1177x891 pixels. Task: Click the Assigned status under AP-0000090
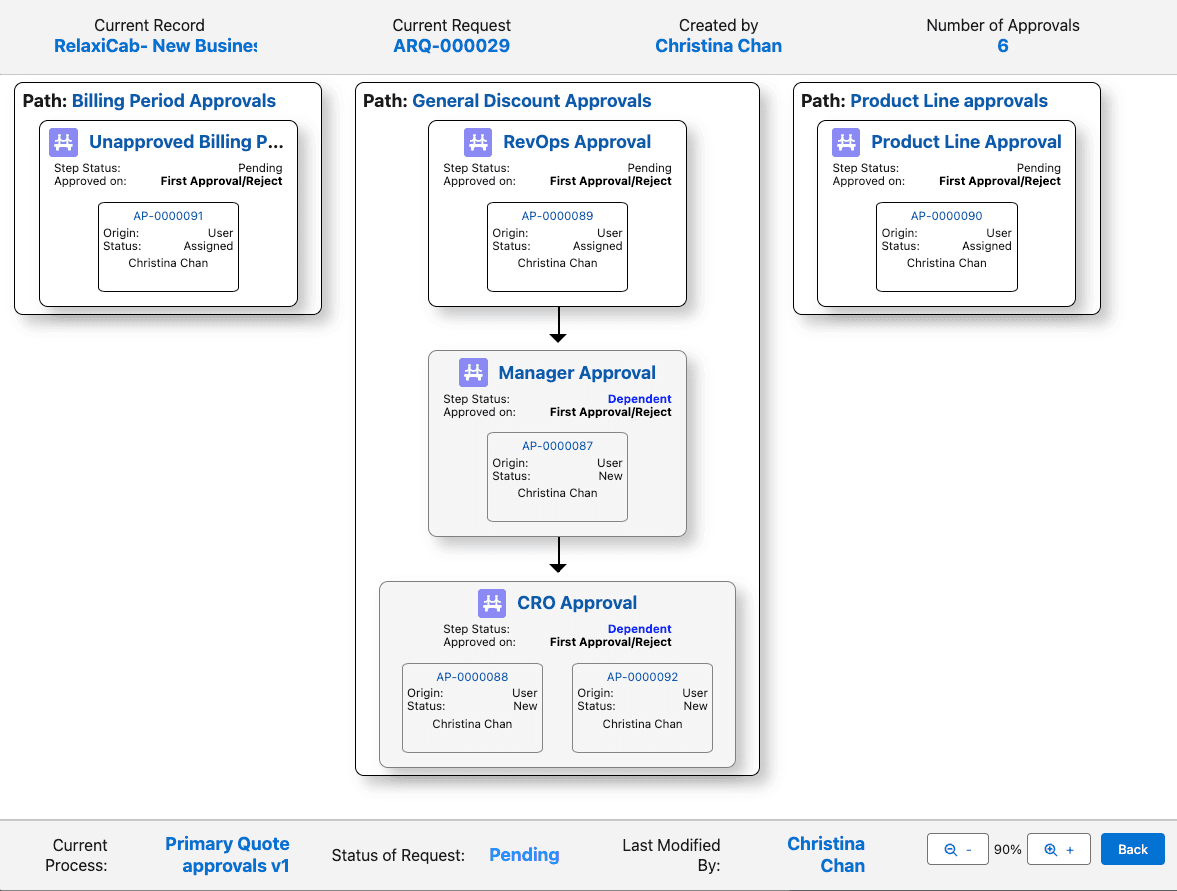pyautogui.click(x=986, y=246)
